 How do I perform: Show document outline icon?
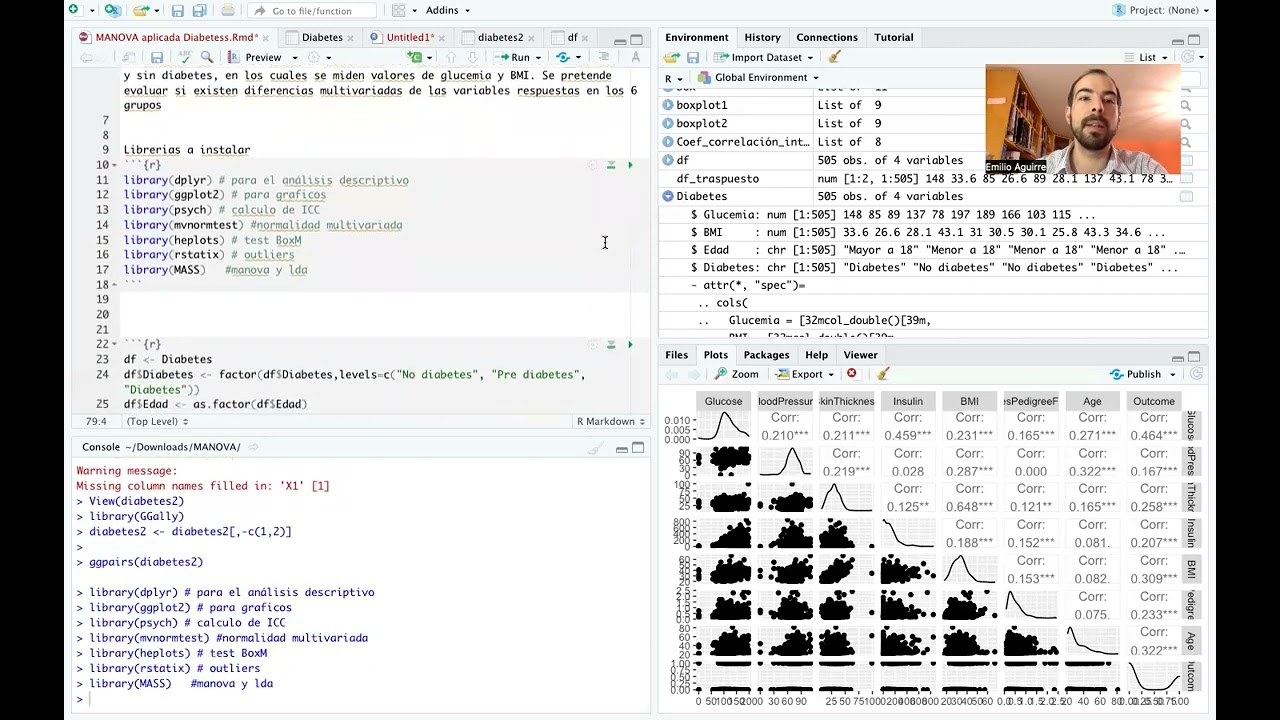click(603, 57)
